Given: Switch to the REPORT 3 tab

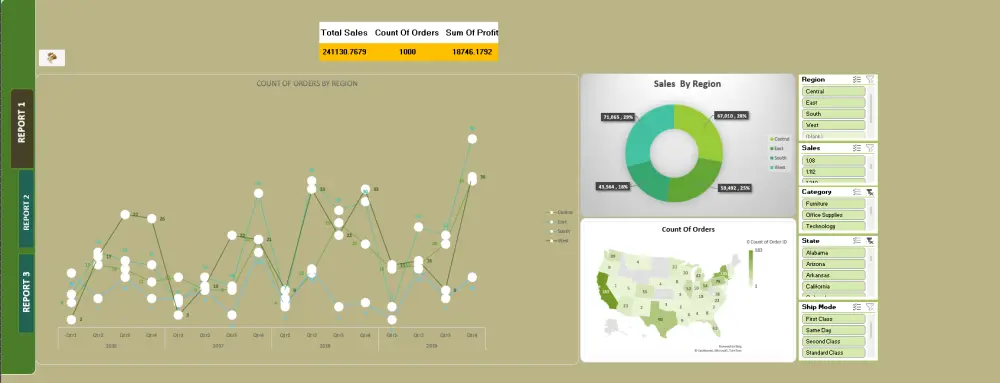Looking at the screenshot, I should pyautogui.click(x=26, y=293).
